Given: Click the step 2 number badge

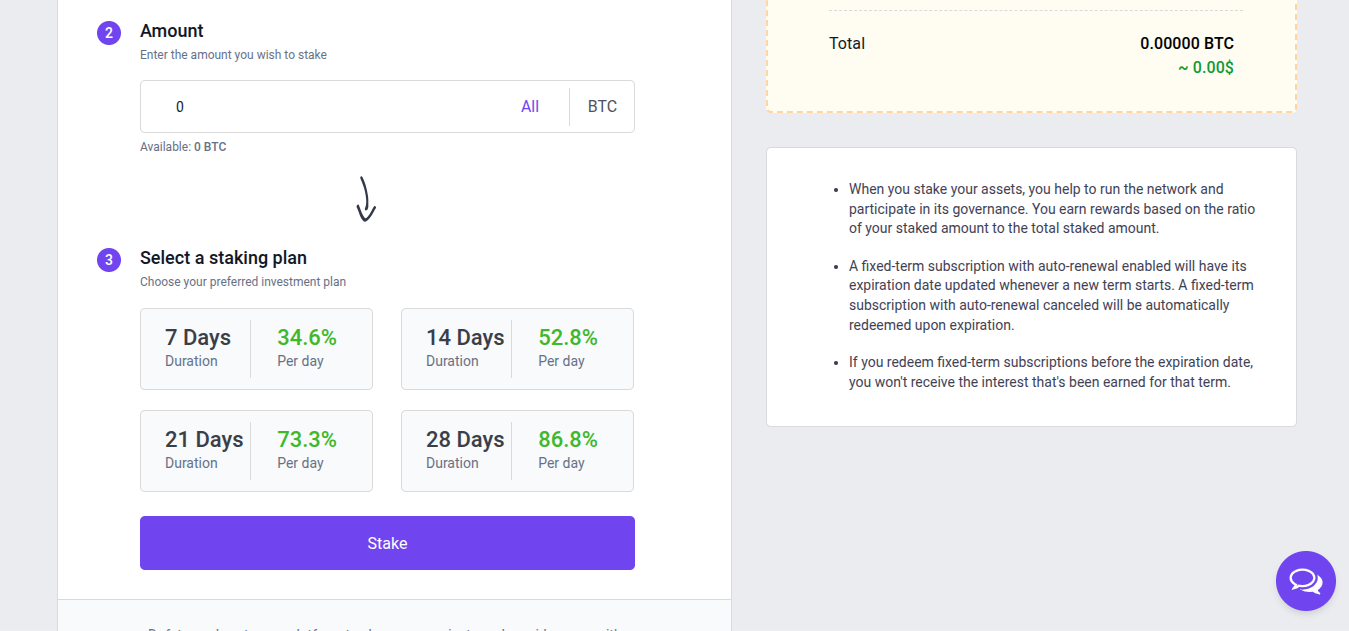Looking at the screenshot, I should (109, 33).
